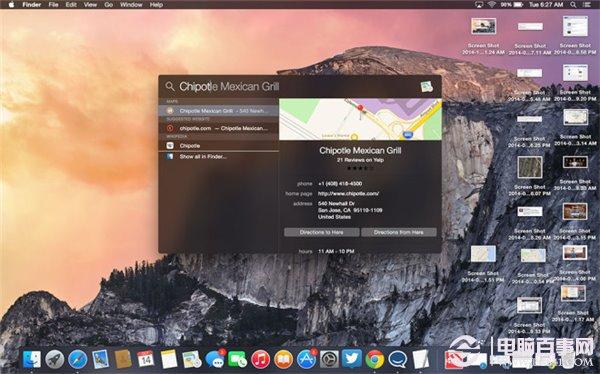This screenshot has width=600, height=374.
Task: Click the Chipotle Mexican Grill preview title
Action: (360, 150)
